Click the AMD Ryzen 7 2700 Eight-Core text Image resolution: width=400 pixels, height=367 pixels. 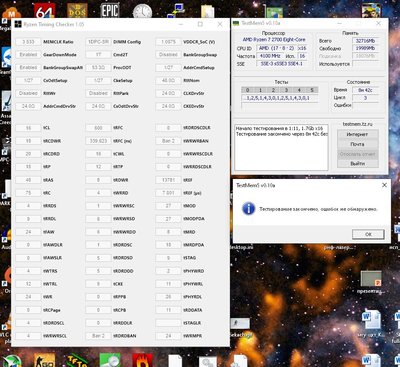274,40
